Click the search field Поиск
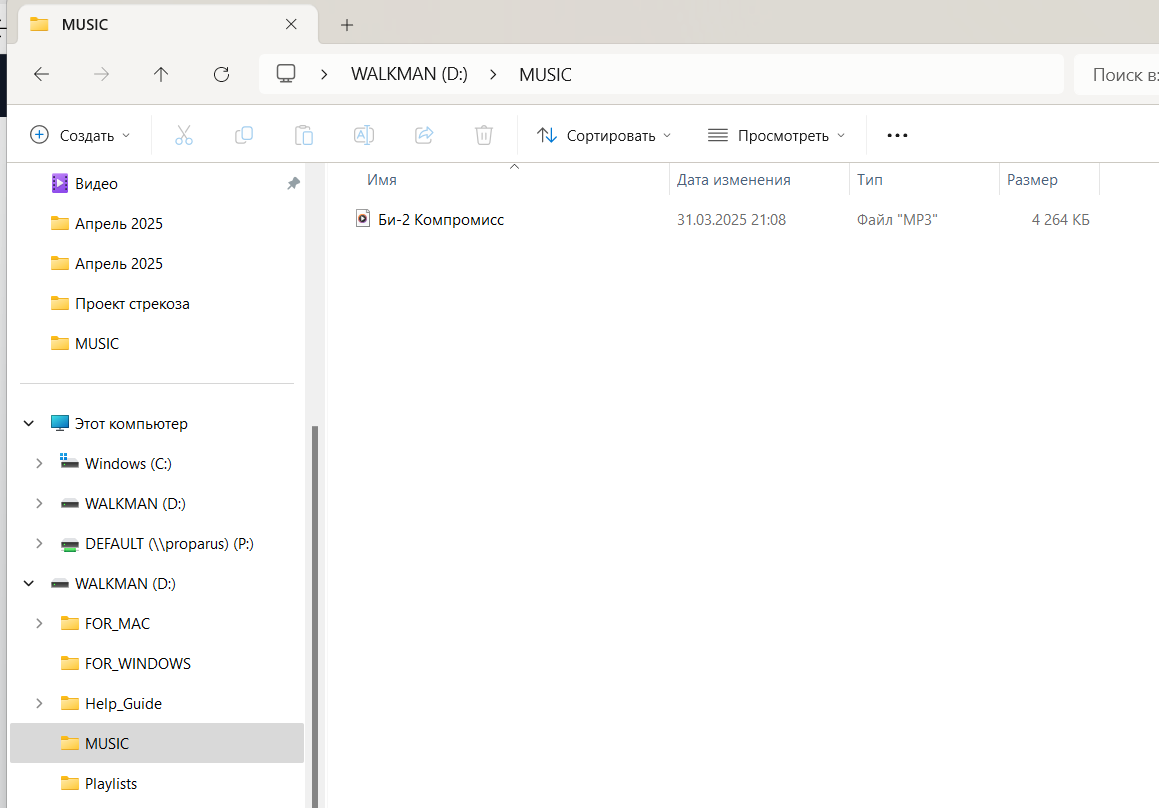The height and width of the screenshot is (808, 1159). click(1116, 75)
